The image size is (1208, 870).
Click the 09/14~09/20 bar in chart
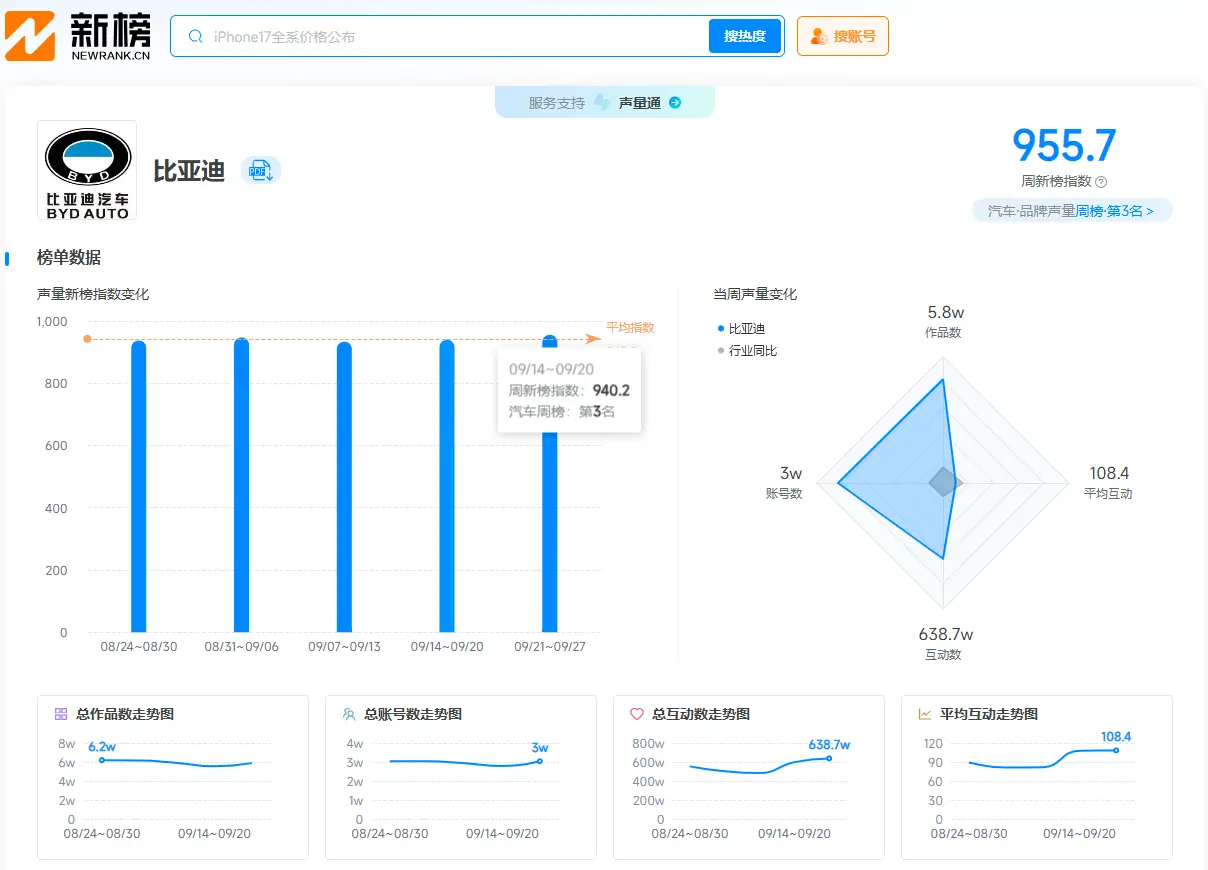[447, 486]
